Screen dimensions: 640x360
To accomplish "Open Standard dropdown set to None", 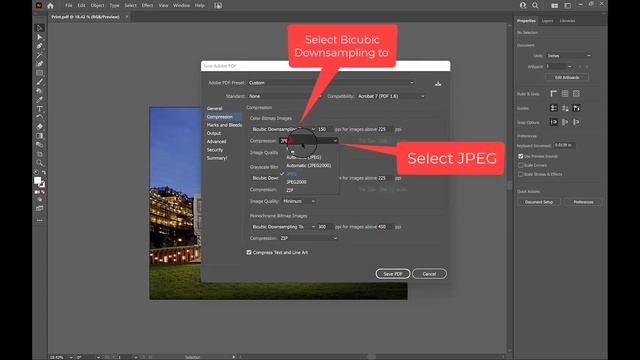I will click(284, 96).
